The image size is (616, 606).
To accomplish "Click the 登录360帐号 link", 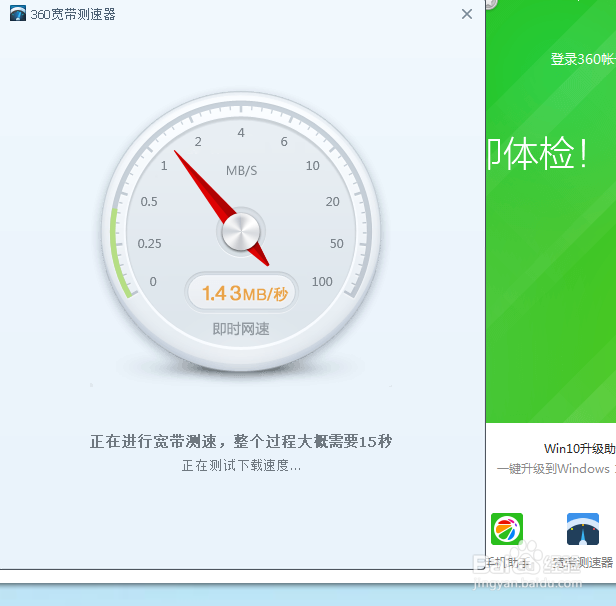I will coord(583,59).
